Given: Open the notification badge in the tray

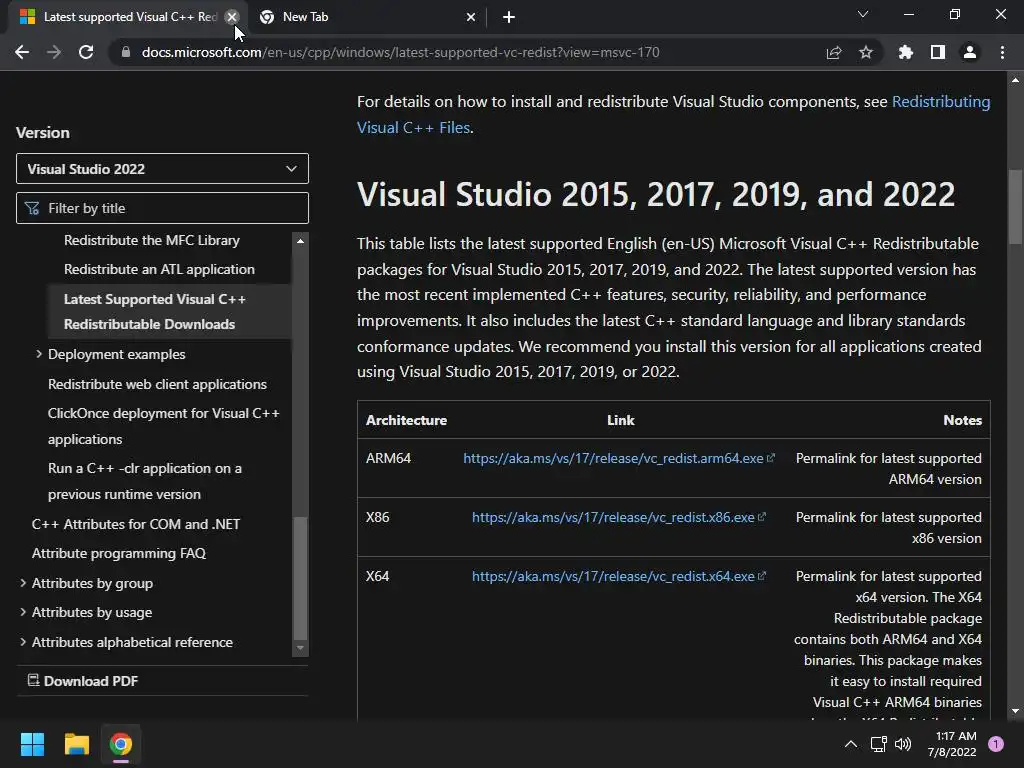Looking at the screenshot, I should [996, 744].
